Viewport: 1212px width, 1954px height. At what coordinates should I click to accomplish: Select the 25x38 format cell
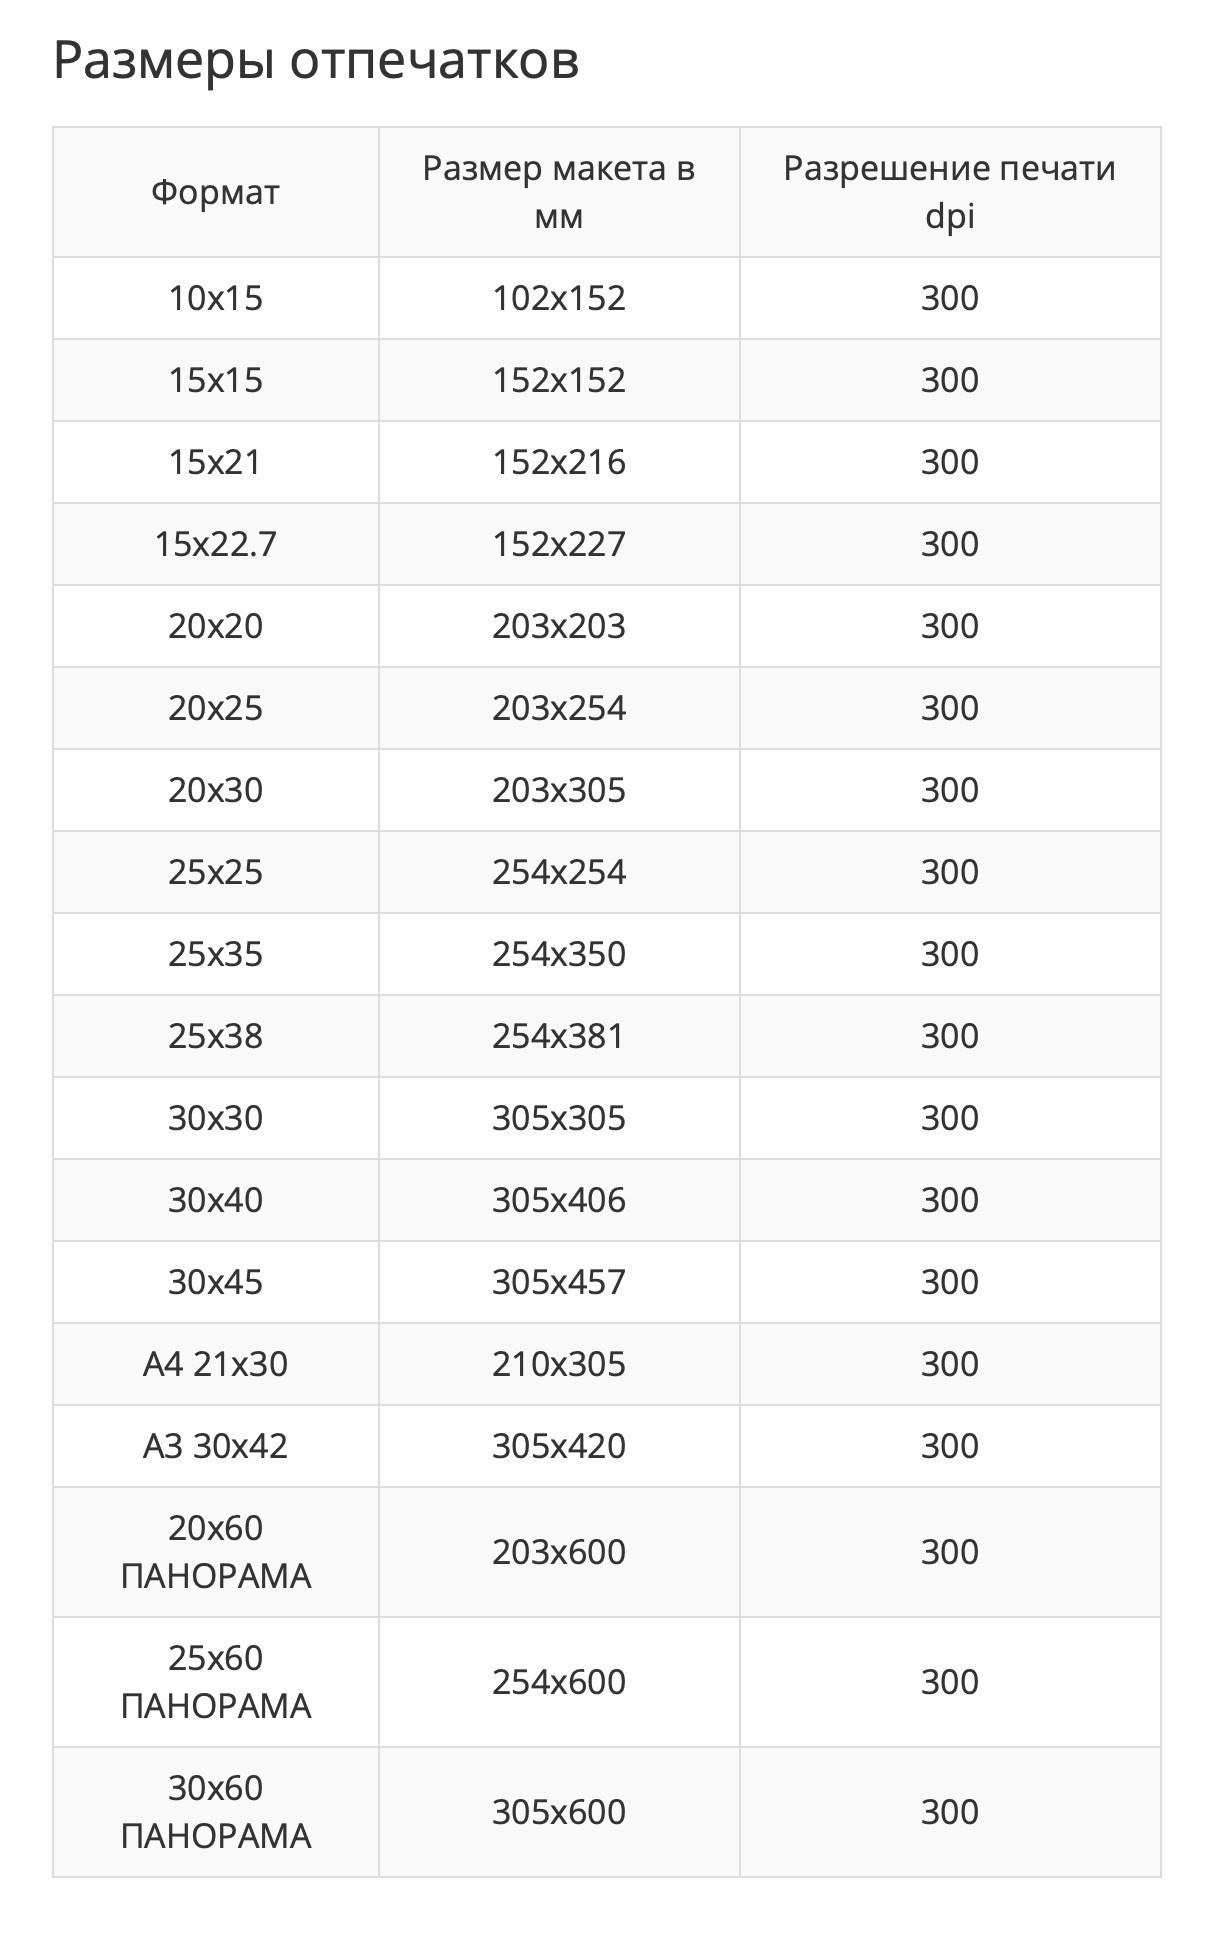coord(215,1036)
